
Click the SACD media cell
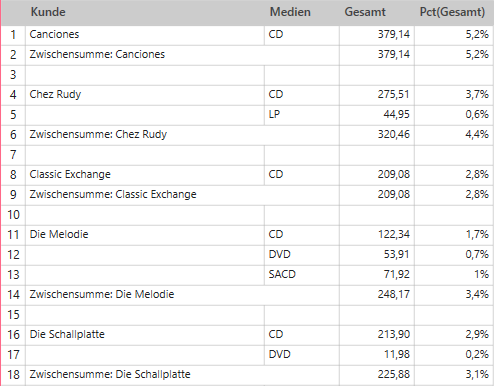302,275
